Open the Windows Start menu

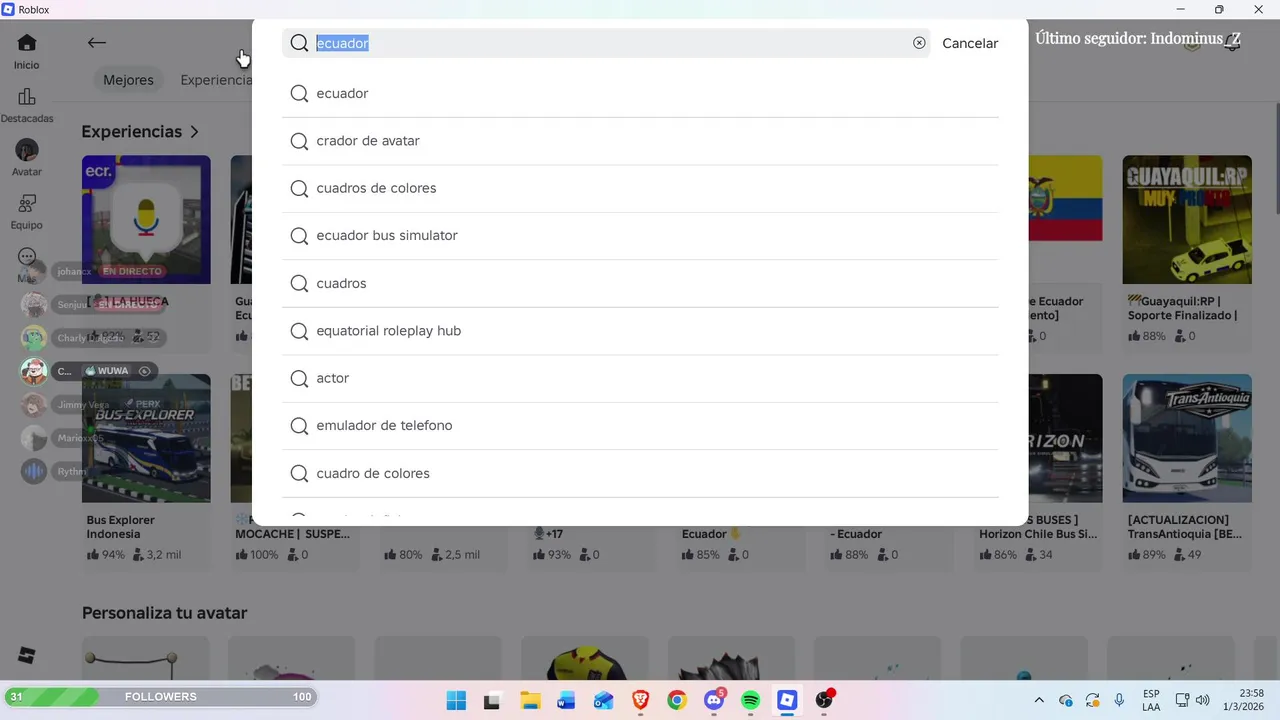(455, 700)
